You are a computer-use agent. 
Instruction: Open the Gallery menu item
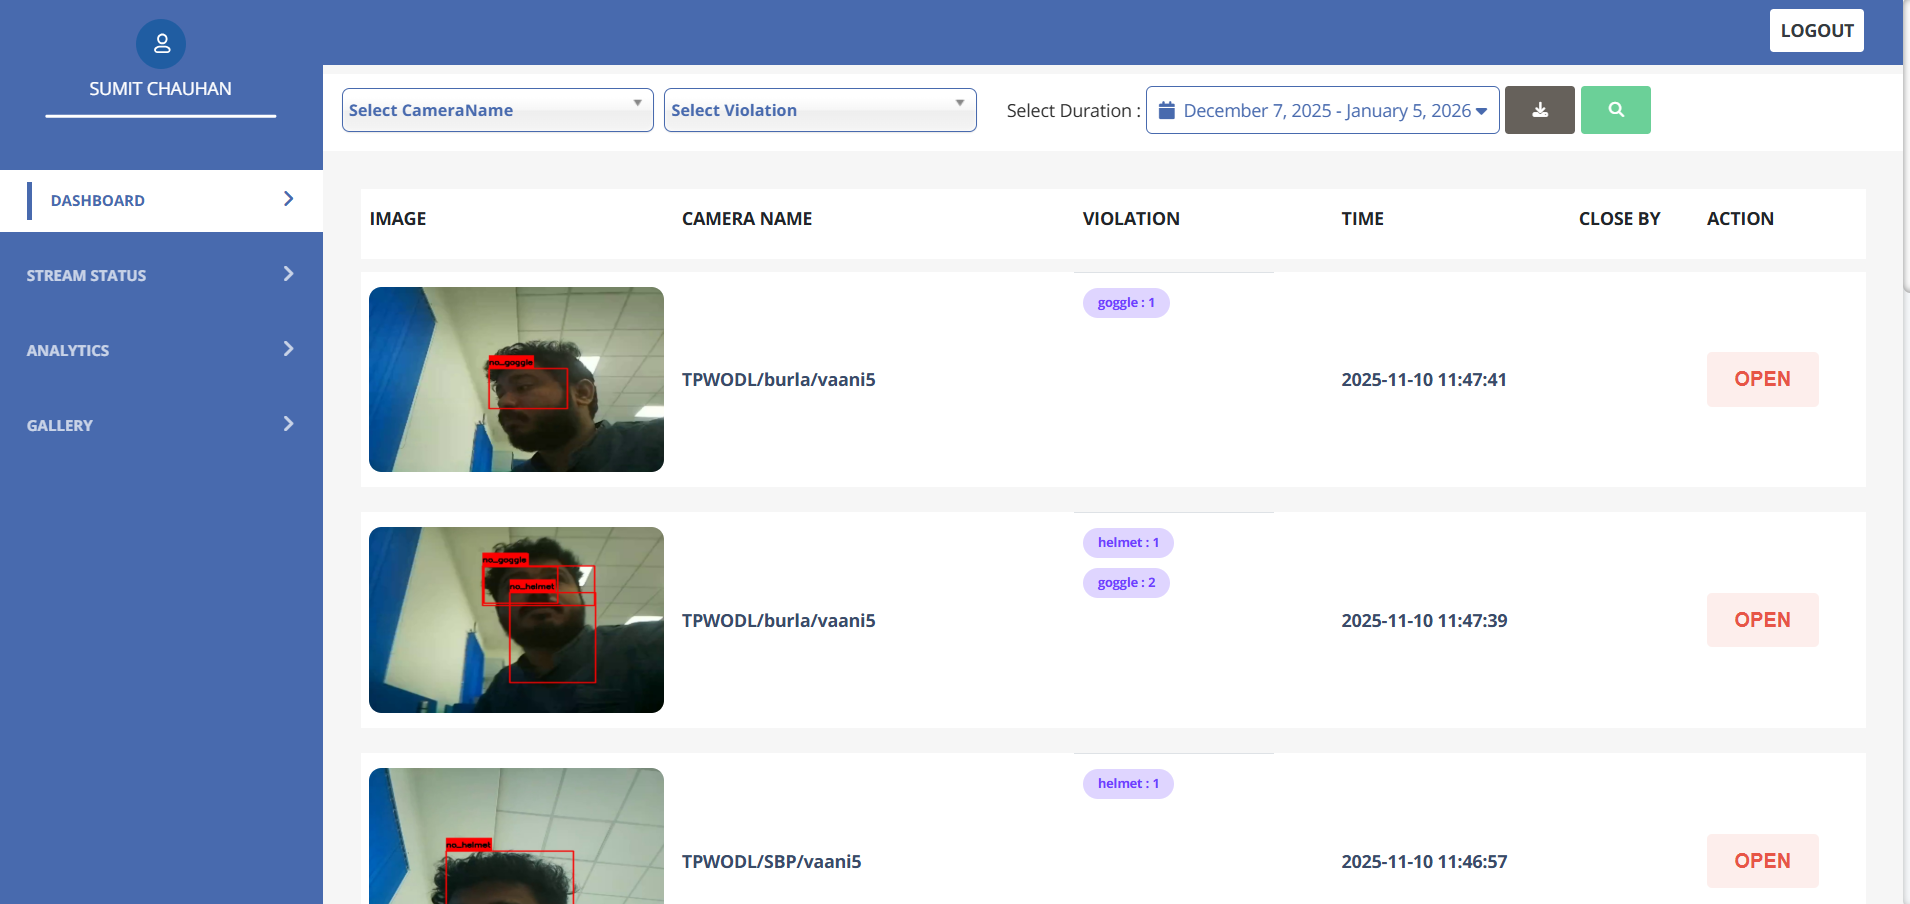click(60, 426)
